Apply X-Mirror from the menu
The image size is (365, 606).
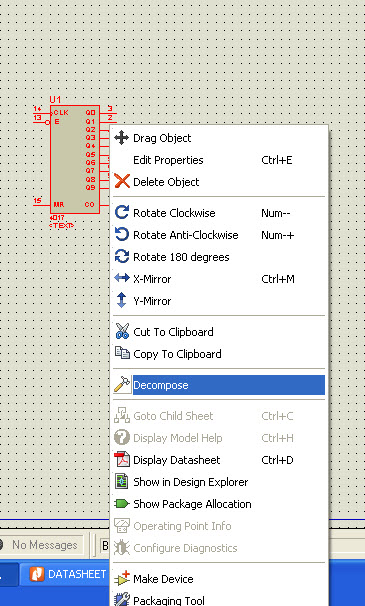click(x=219, y=279)
